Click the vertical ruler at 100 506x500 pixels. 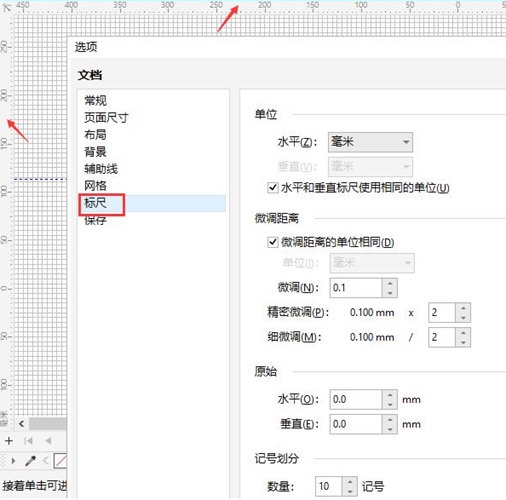tap(4, 192)
